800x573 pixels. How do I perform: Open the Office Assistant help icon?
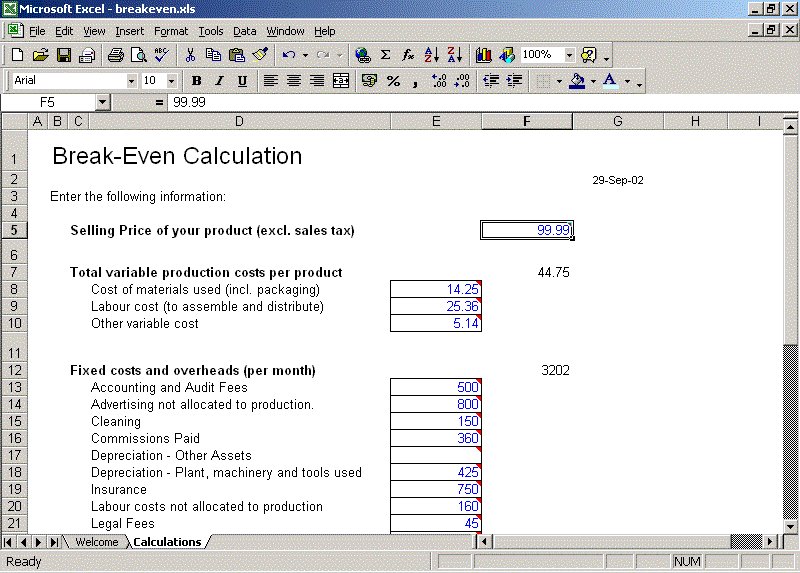point(588,55)
